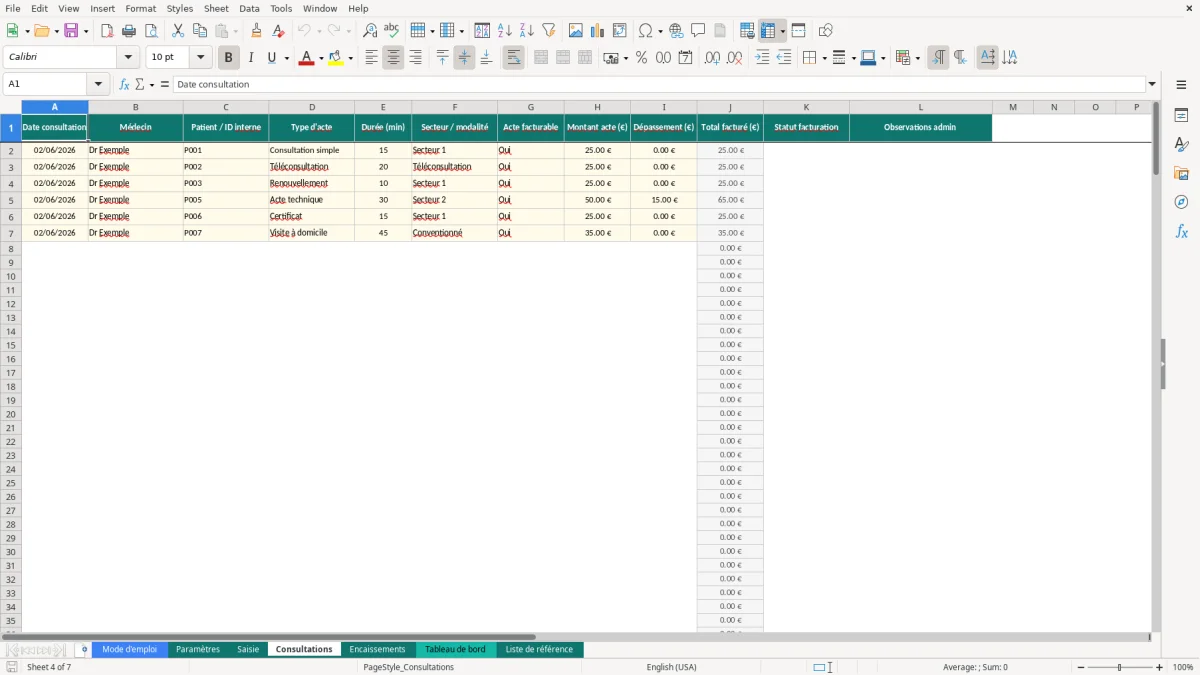Click the zoom out minus button
This screenshot has width=1200, height=675.
[1080, 667]
